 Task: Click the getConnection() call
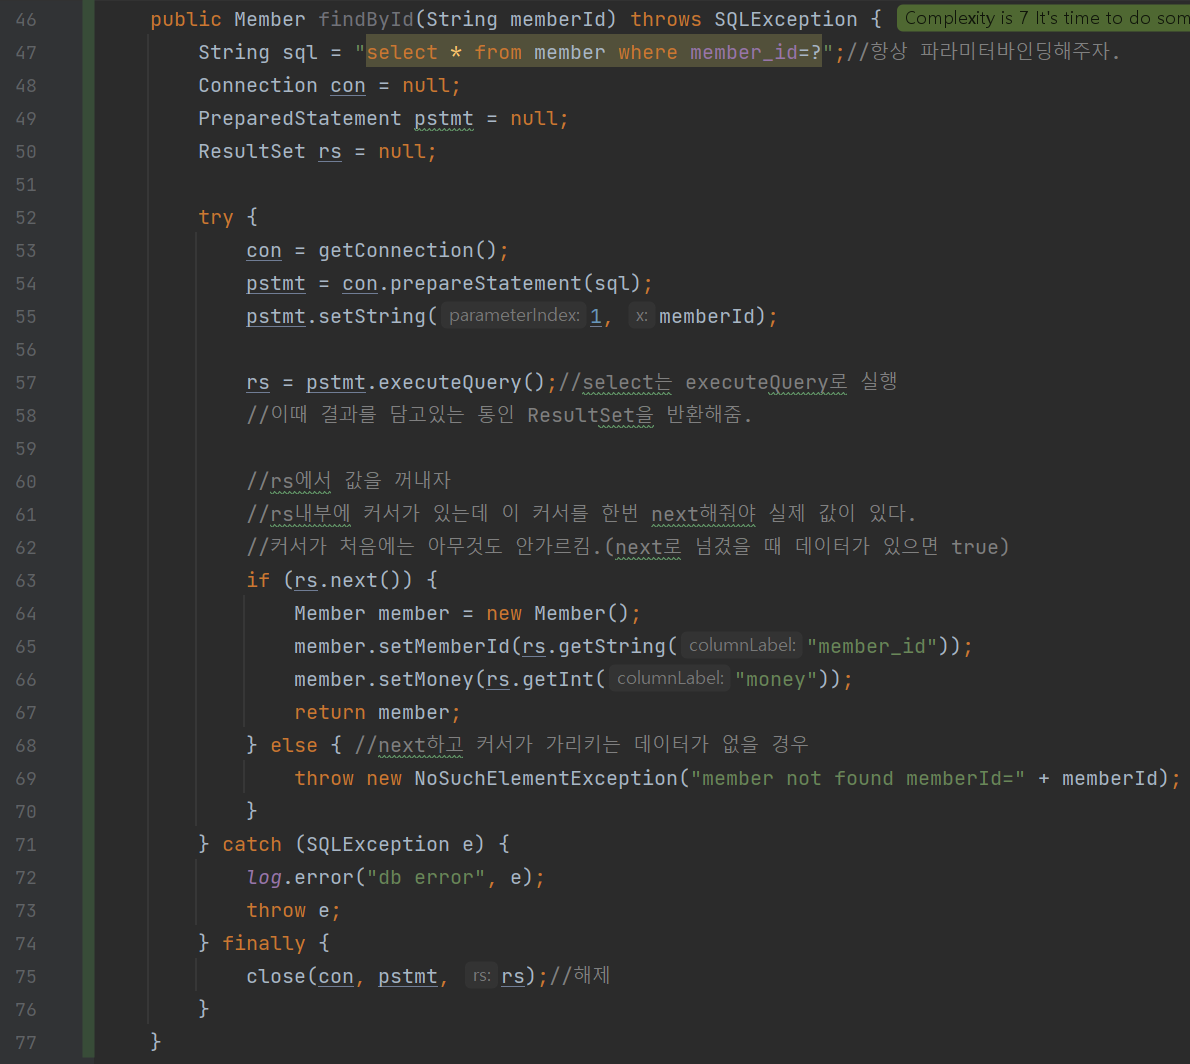tap(407, 250)
